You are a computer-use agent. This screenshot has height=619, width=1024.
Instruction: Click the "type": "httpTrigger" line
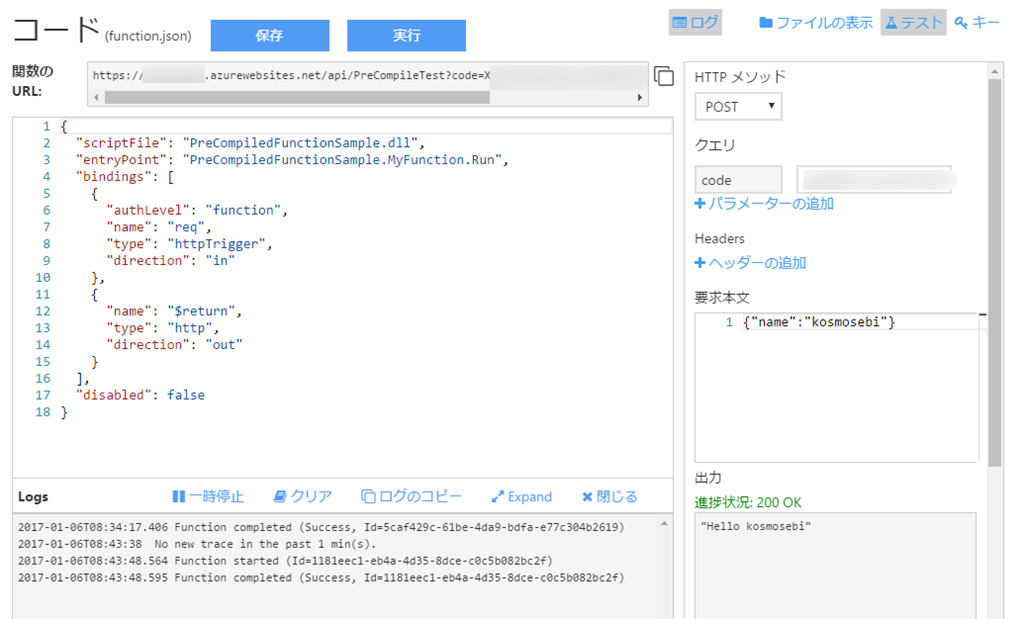click(189, 244)
